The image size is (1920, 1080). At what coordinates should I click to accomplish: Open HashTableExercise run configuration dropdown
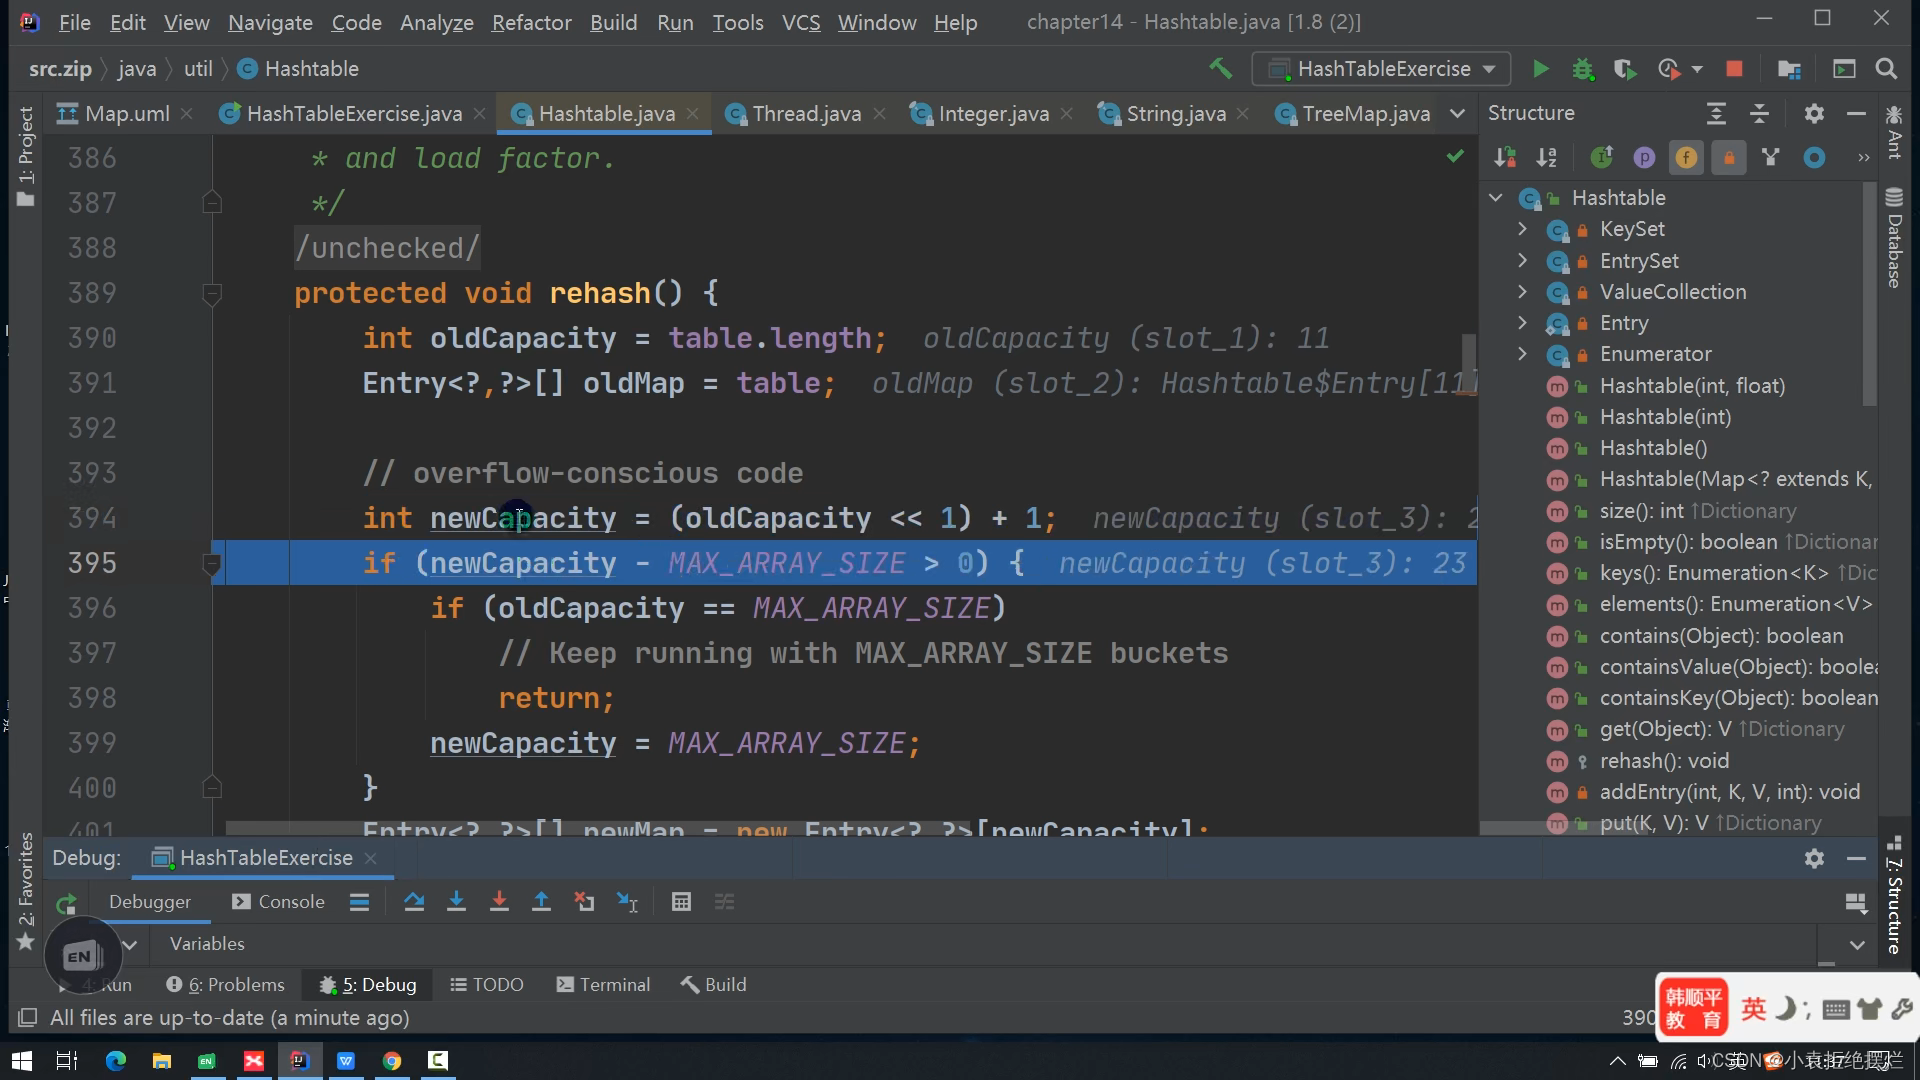[1382, 69]
